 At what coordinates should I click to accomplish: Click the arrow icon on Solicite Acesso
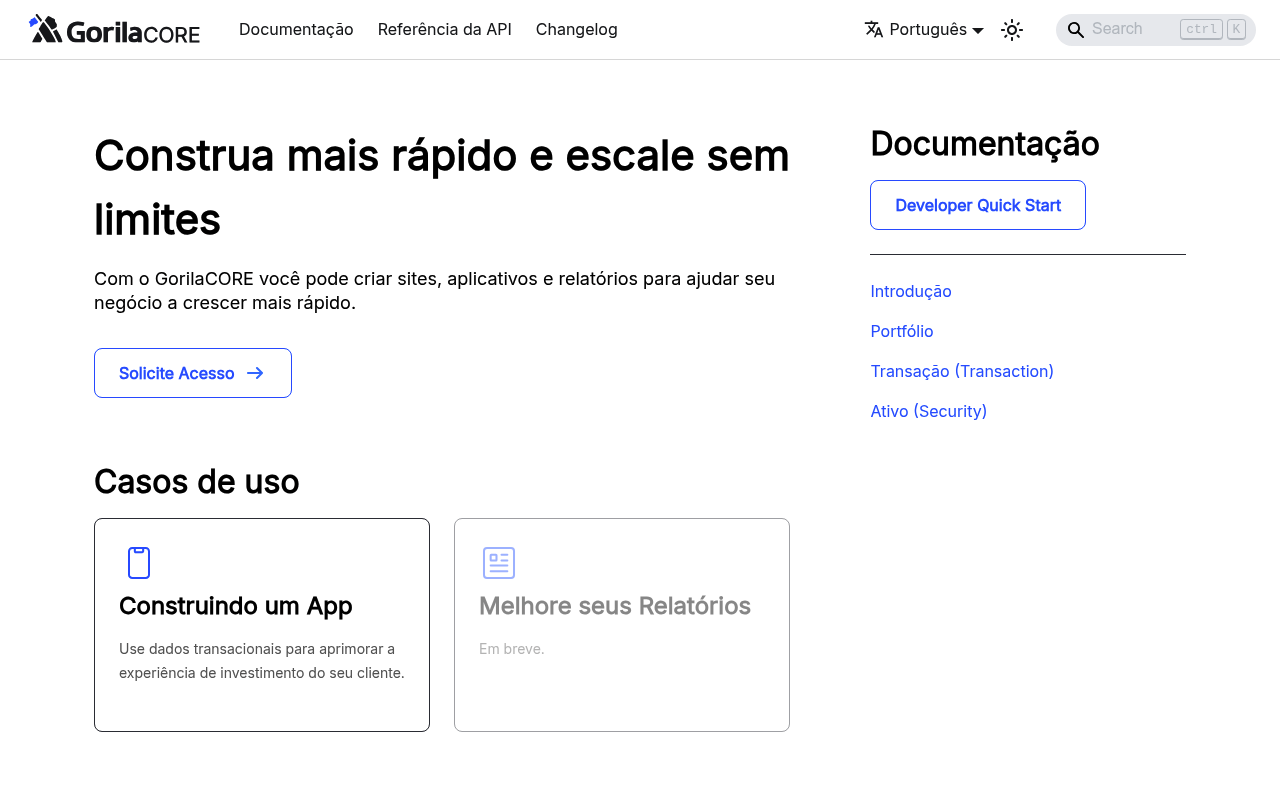tap(255, 373)
